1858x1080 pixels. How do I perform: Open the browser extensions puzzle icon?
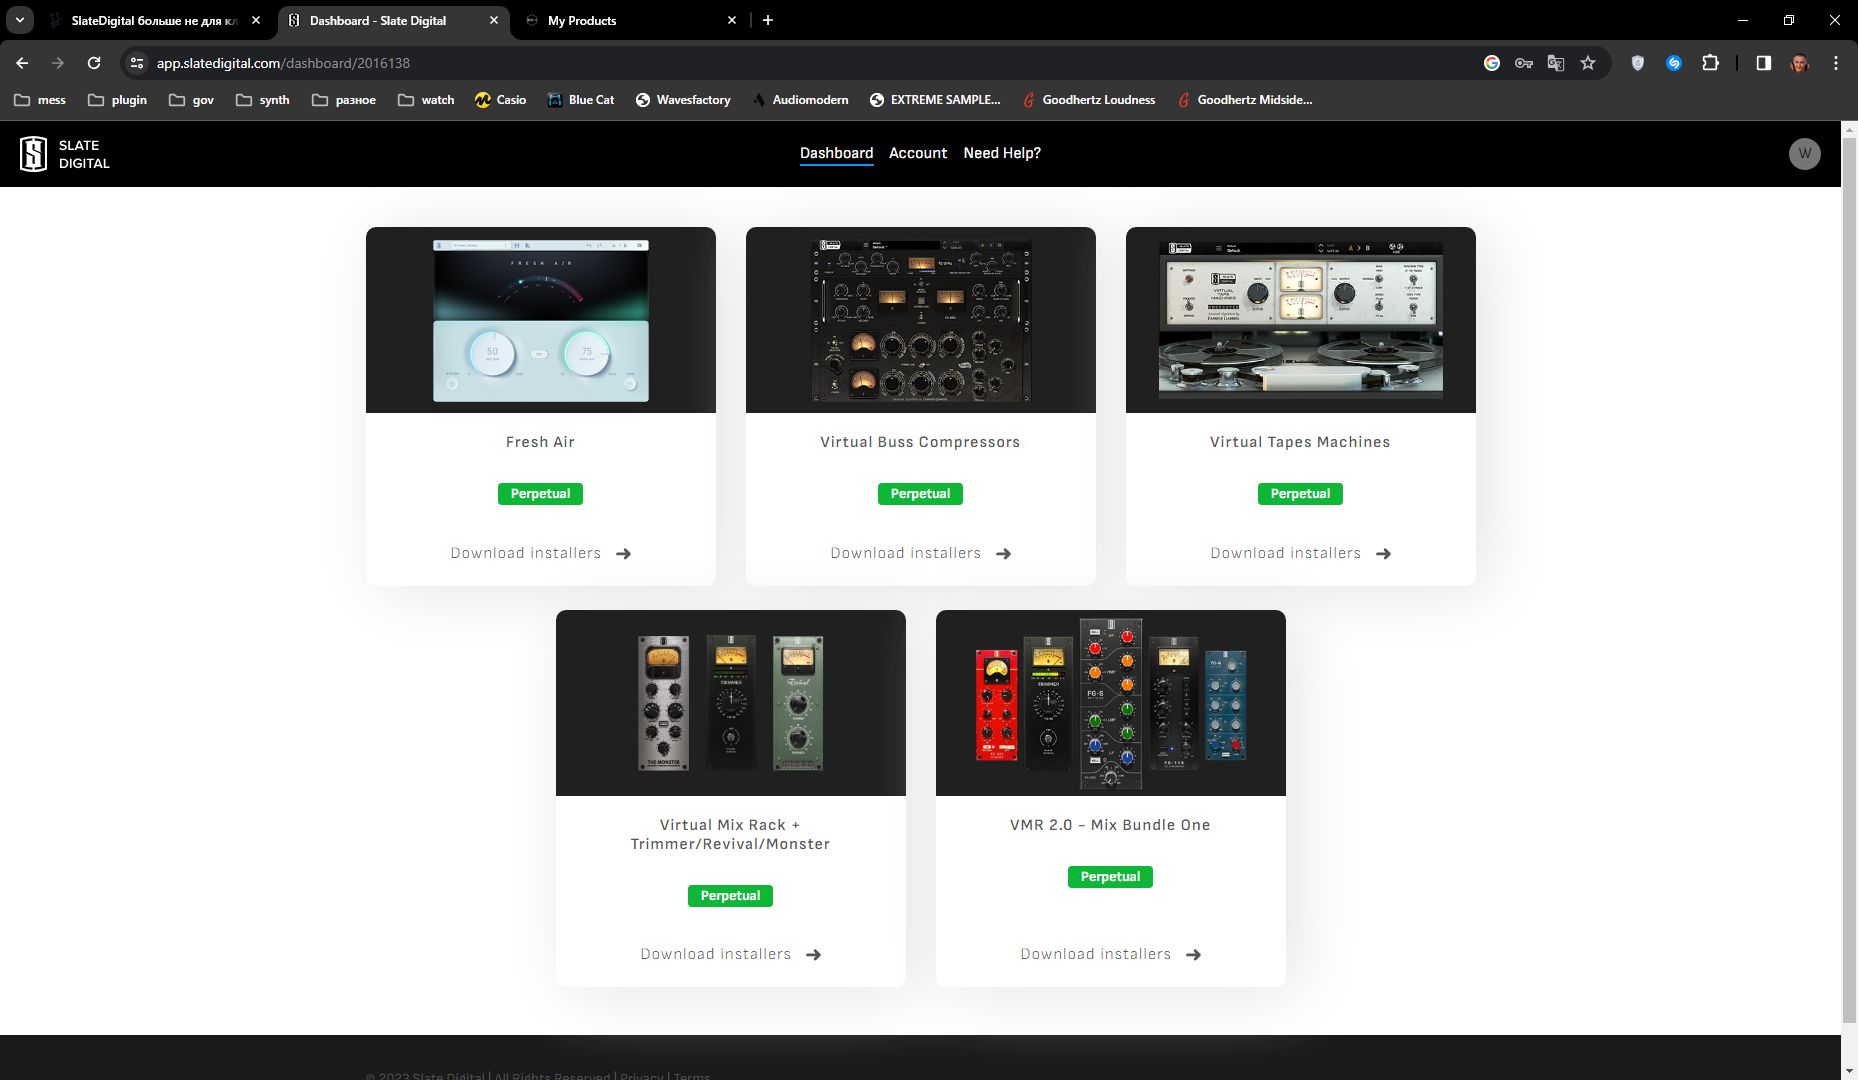pyautogui.click(x=1711, y=63)
